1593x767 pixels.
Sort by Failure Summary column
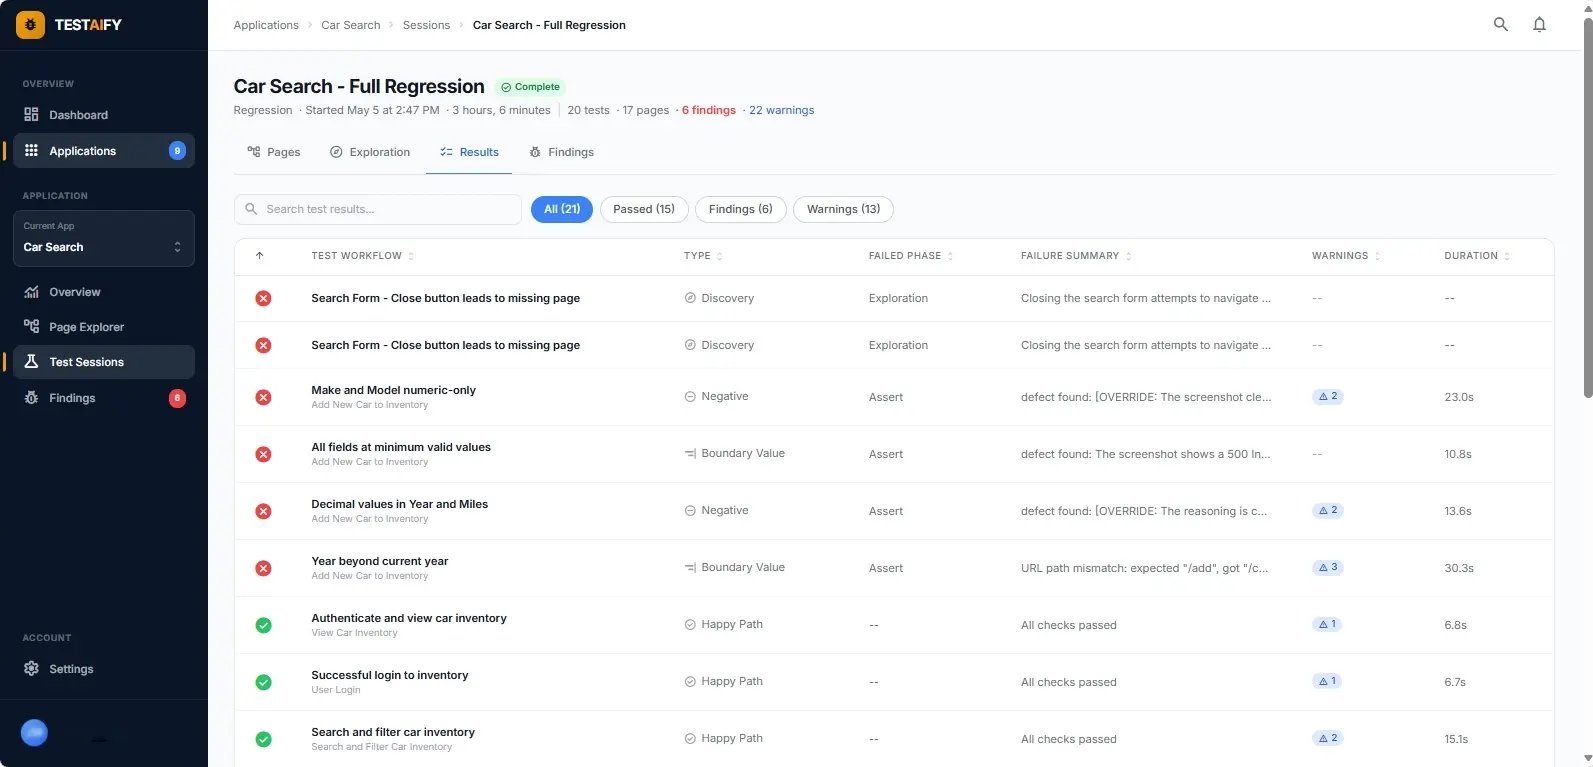pos(1076,256)
